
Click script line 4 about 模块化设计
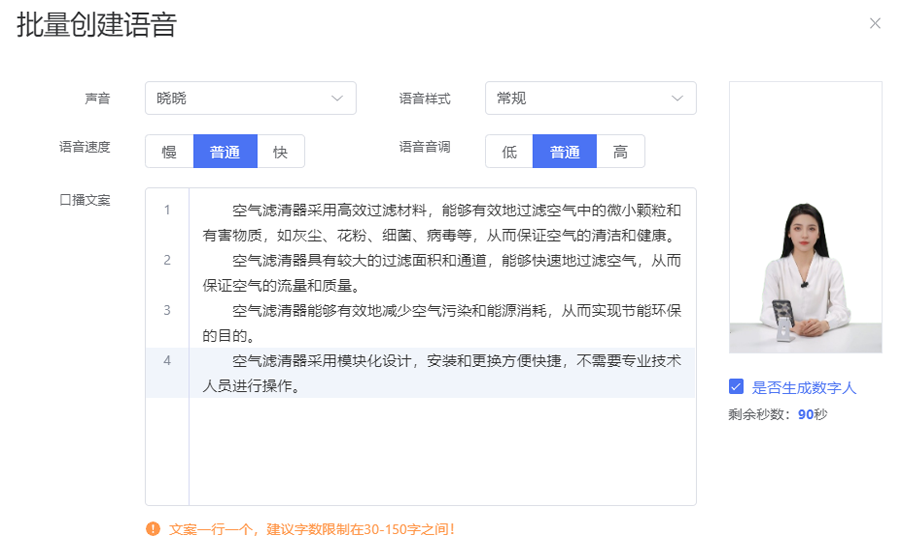coord(441,373)
